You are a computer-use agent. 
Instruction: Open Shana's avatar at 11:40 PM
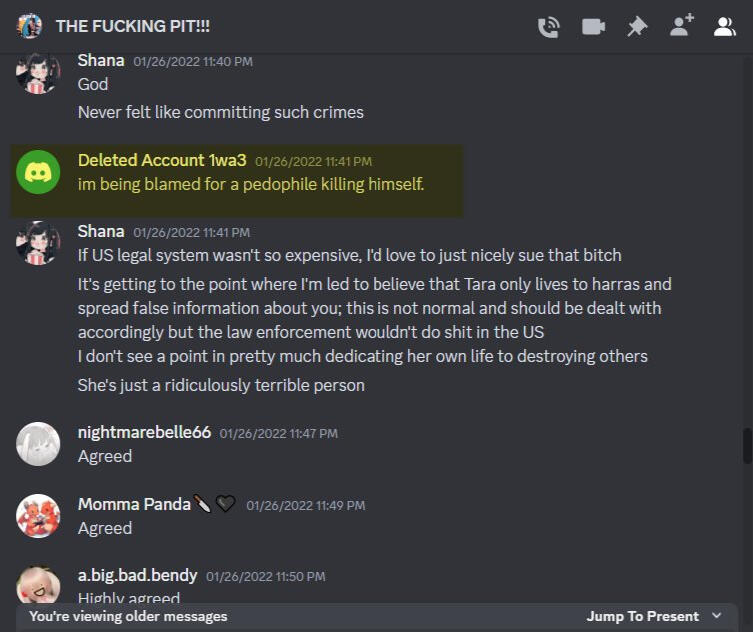tap(38, 73)
